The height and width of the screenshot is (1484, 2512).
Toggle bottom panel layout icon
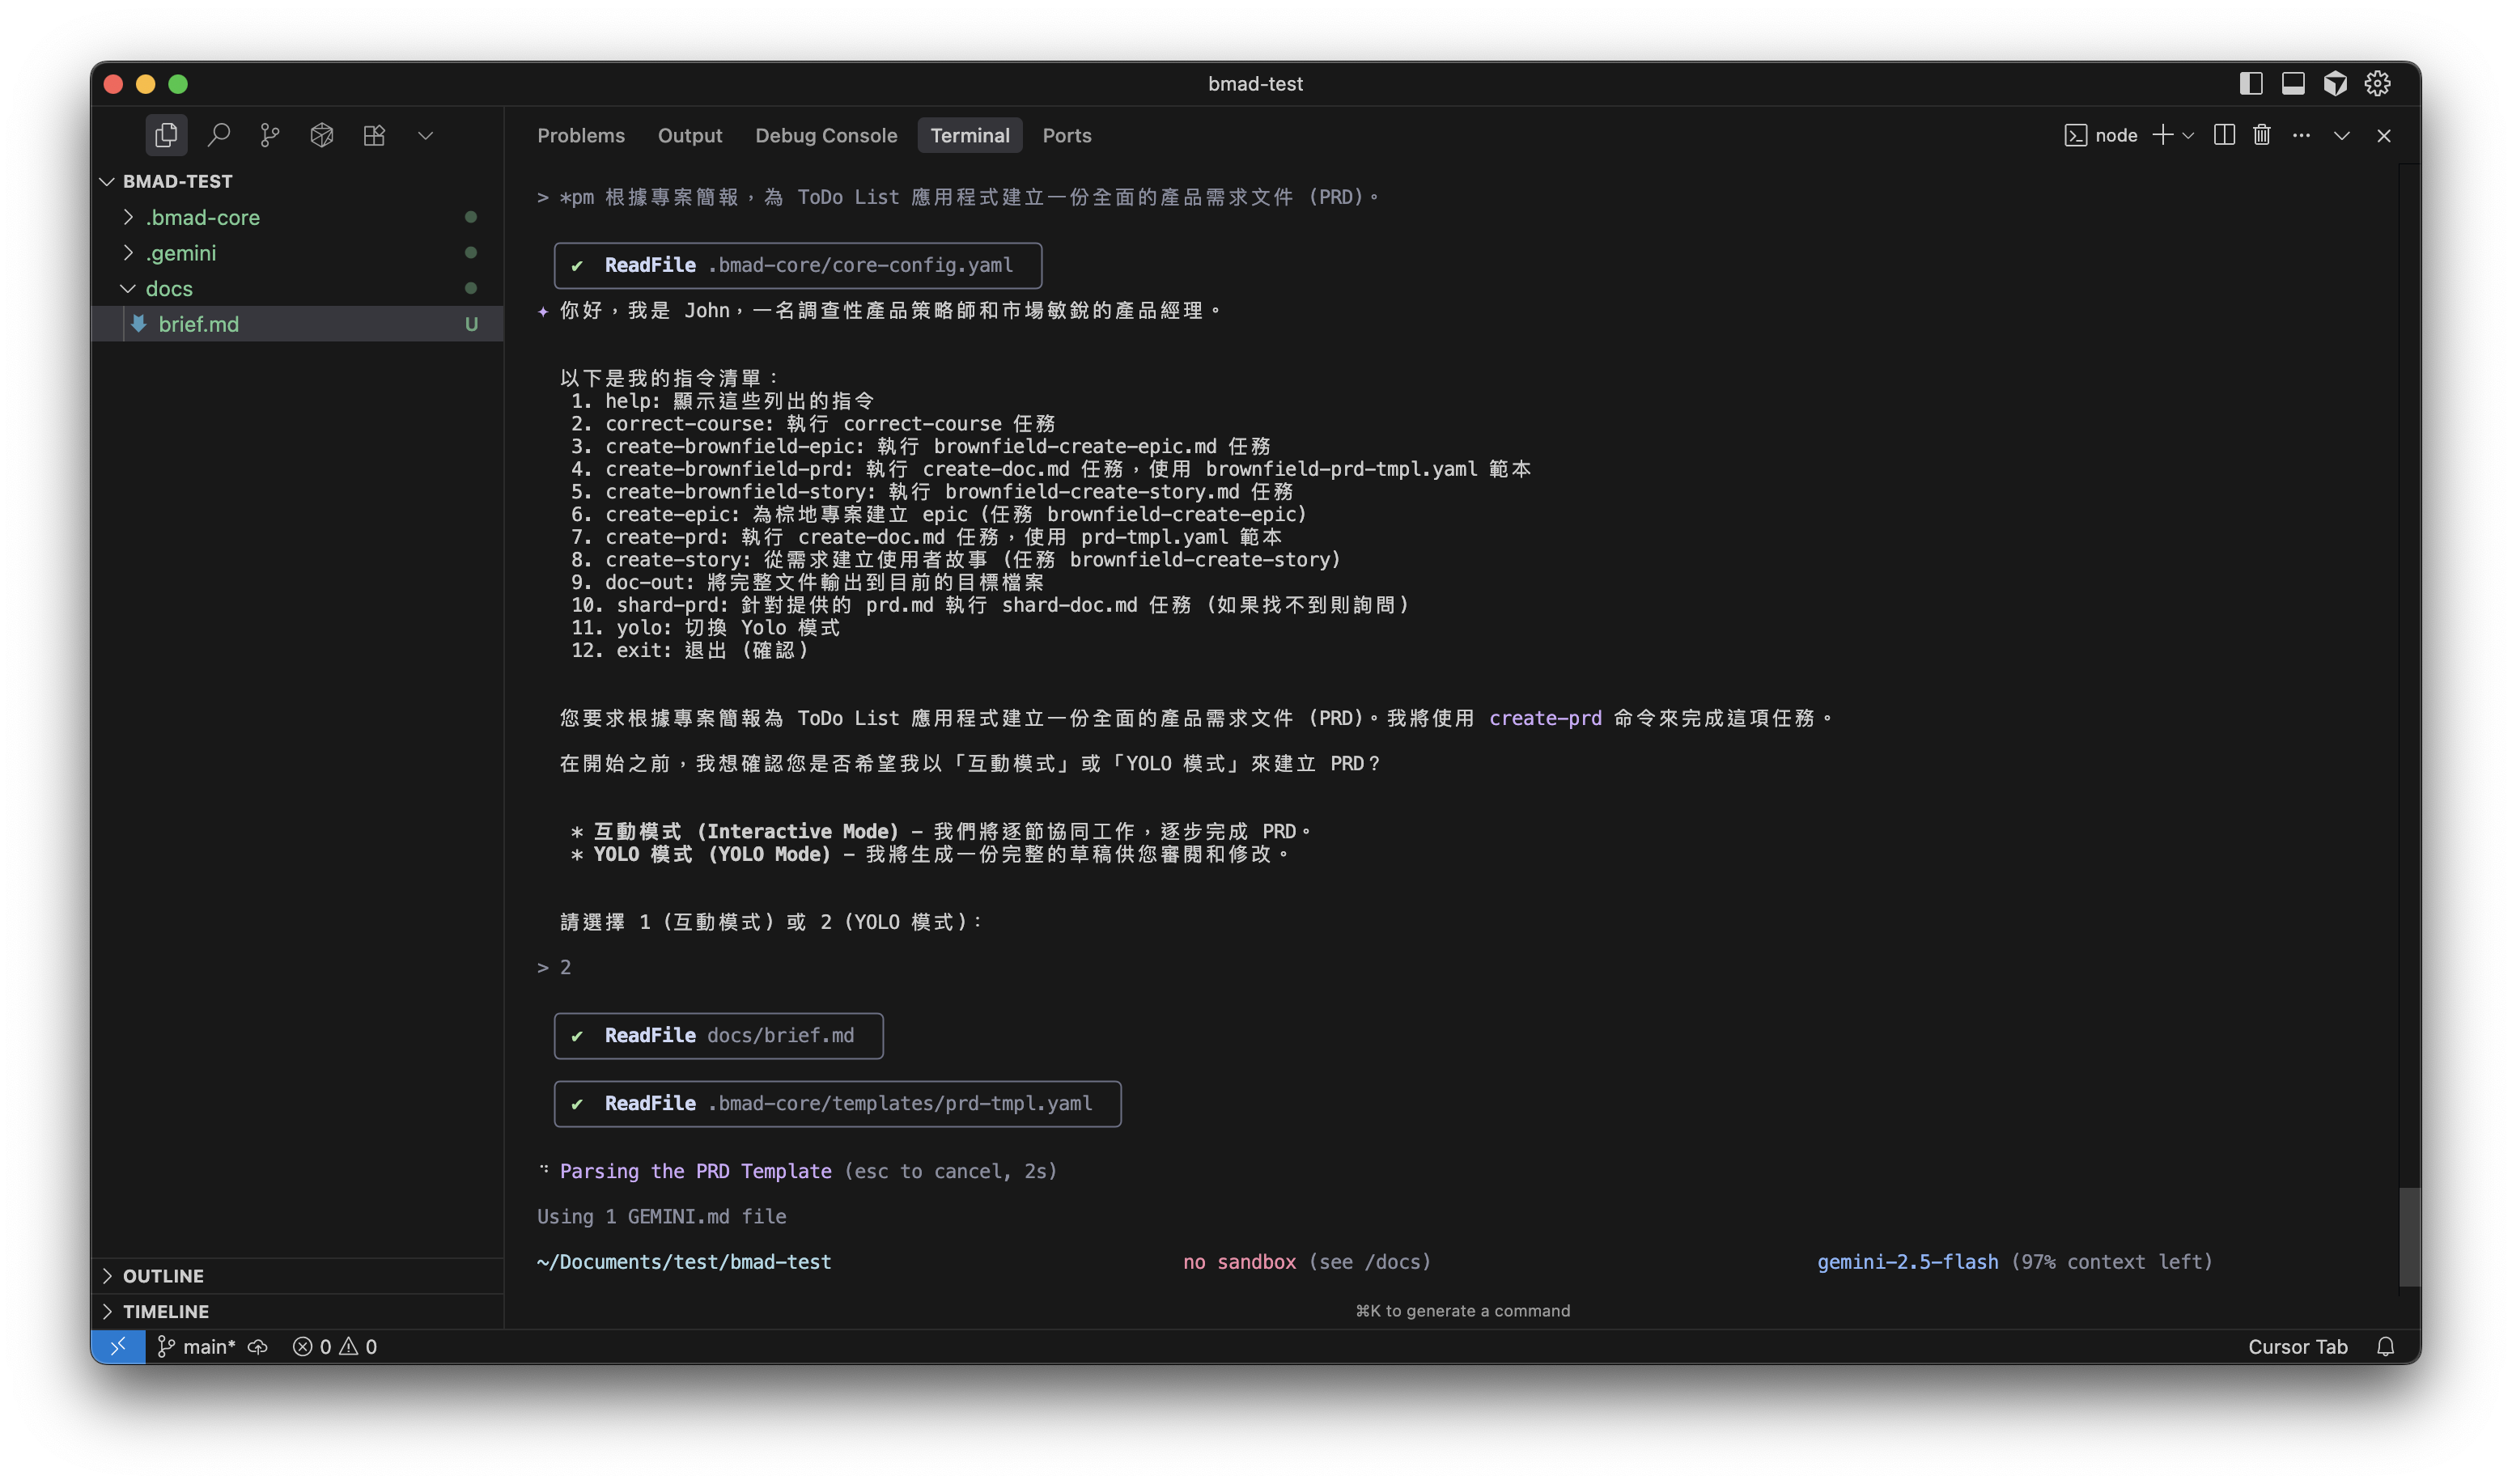click(x=2293, y=83)
